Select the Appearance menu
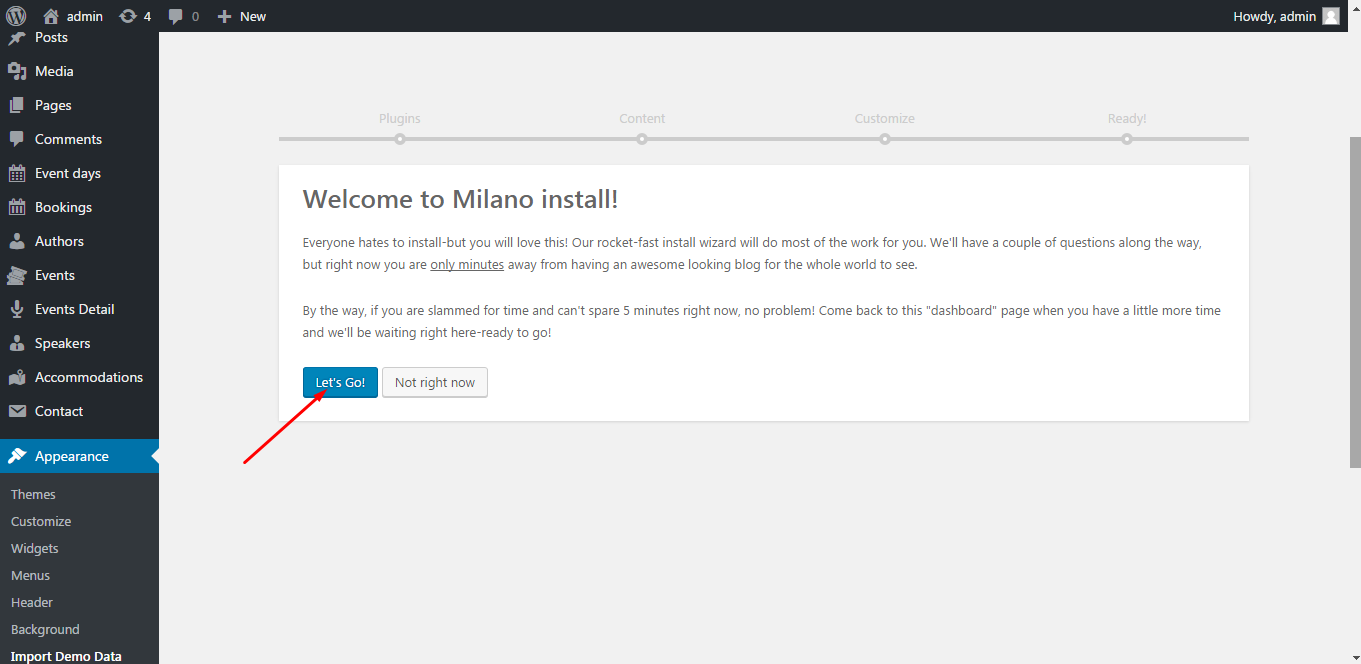Screen dimensions: 1361x664 coord(79,456)
